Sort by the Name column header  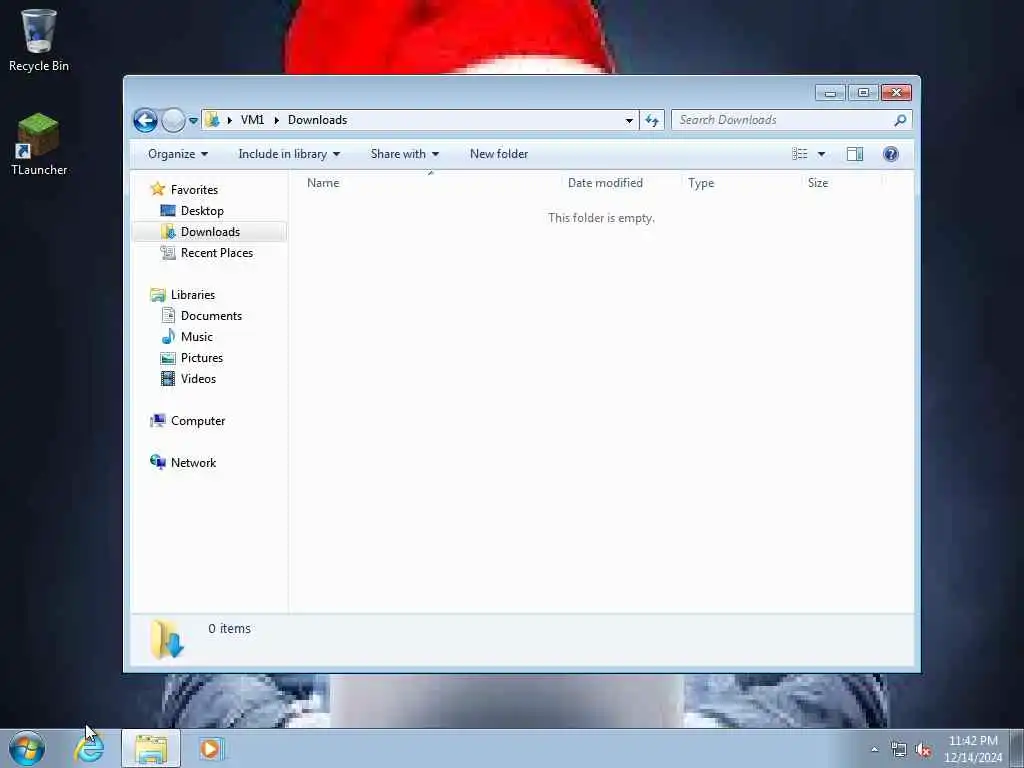click(x=430, y=183)
